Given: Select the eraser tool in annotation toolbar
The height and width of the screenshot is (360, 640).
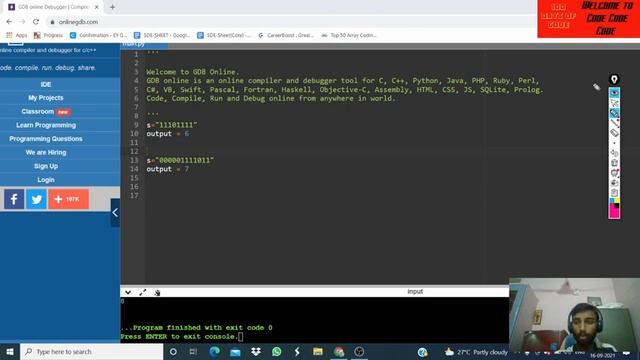Looking at the screenshot, I should (614, 133).
